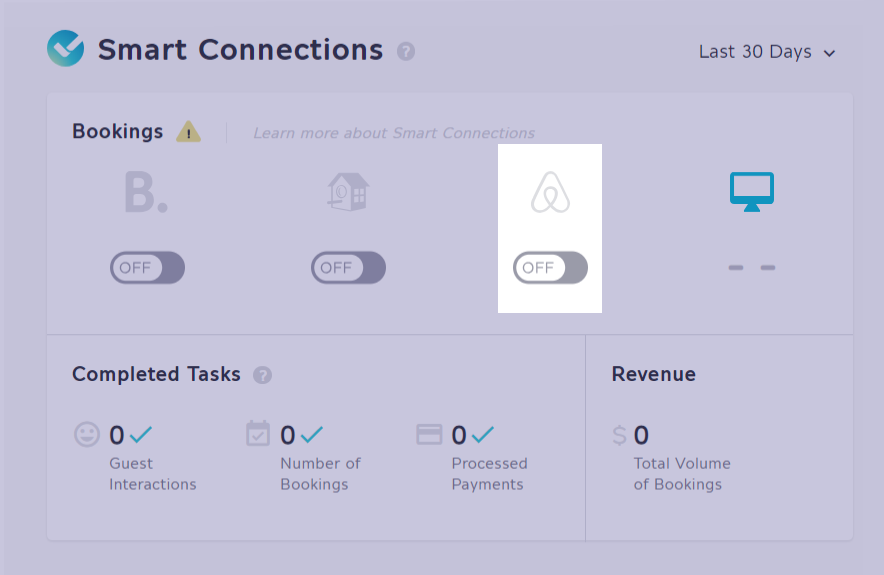The height and width of the screenshot is (575, 884).
Task: Open Completed Tasks help question mark
Action: click(262, 375)
